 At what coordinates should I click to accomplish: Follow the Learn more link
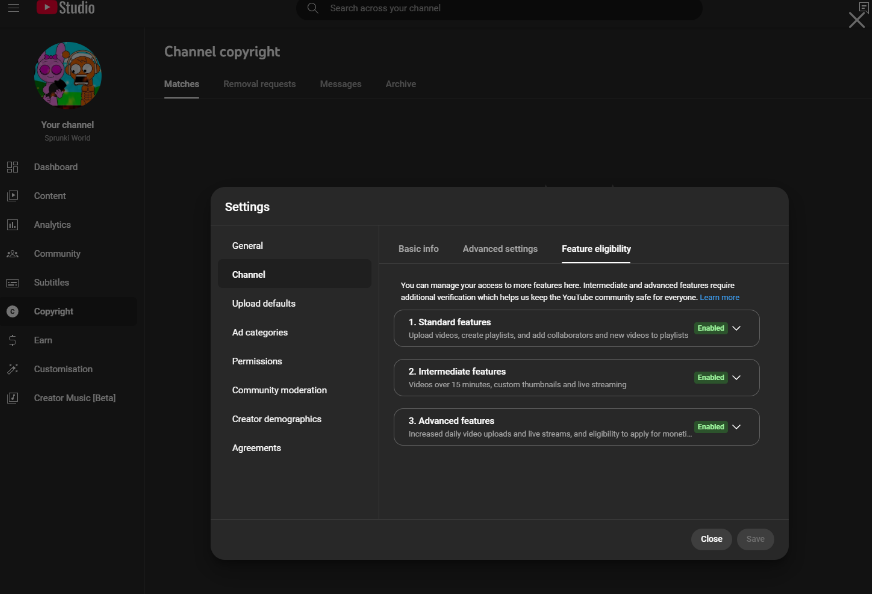click(x=719, y=298)
